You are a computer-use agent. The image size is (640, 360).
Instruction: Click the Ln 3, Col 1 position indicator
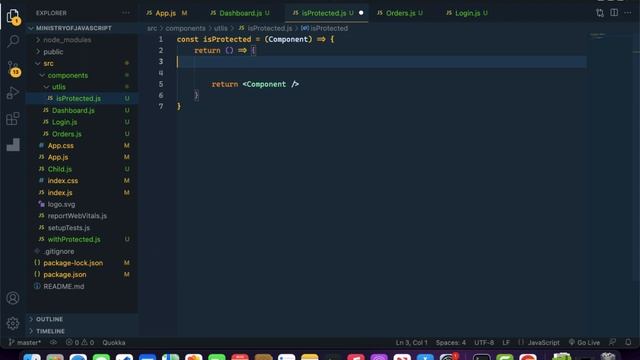pos(411,342)
